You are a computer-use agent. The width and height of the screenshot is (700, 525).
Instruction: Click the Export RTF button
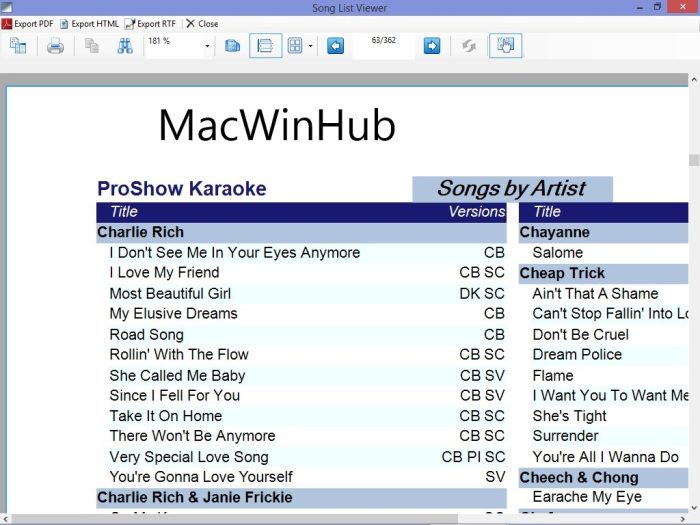pyautogui.click(x=150, y=24)
